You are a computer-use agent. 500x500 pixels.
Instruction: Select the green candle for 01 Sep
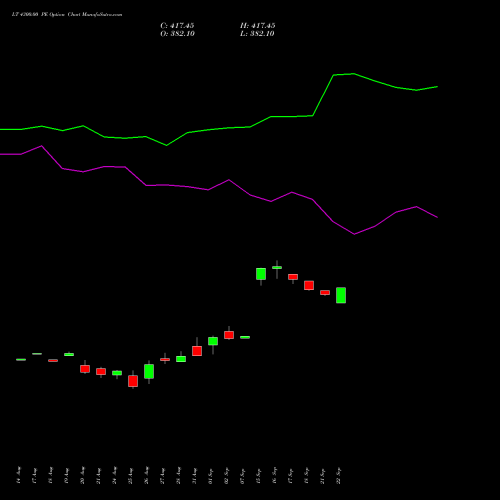(213, 341)
